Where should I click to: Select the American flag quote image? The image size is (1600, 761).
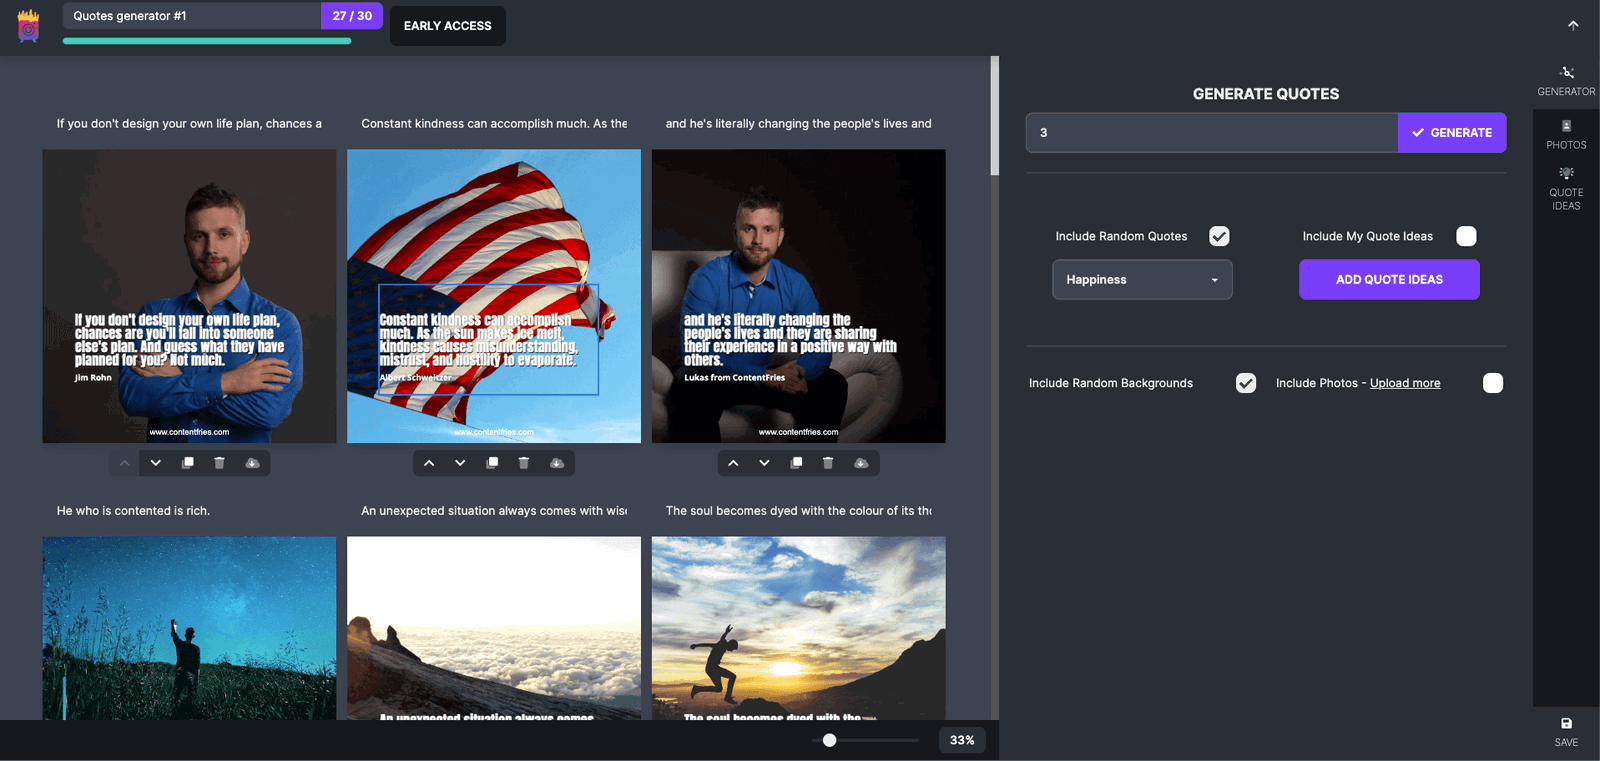coord(494,296)
